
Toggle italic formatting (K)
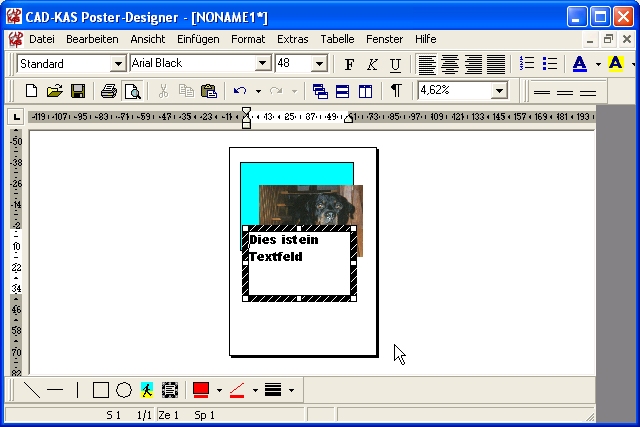[372, 64]
